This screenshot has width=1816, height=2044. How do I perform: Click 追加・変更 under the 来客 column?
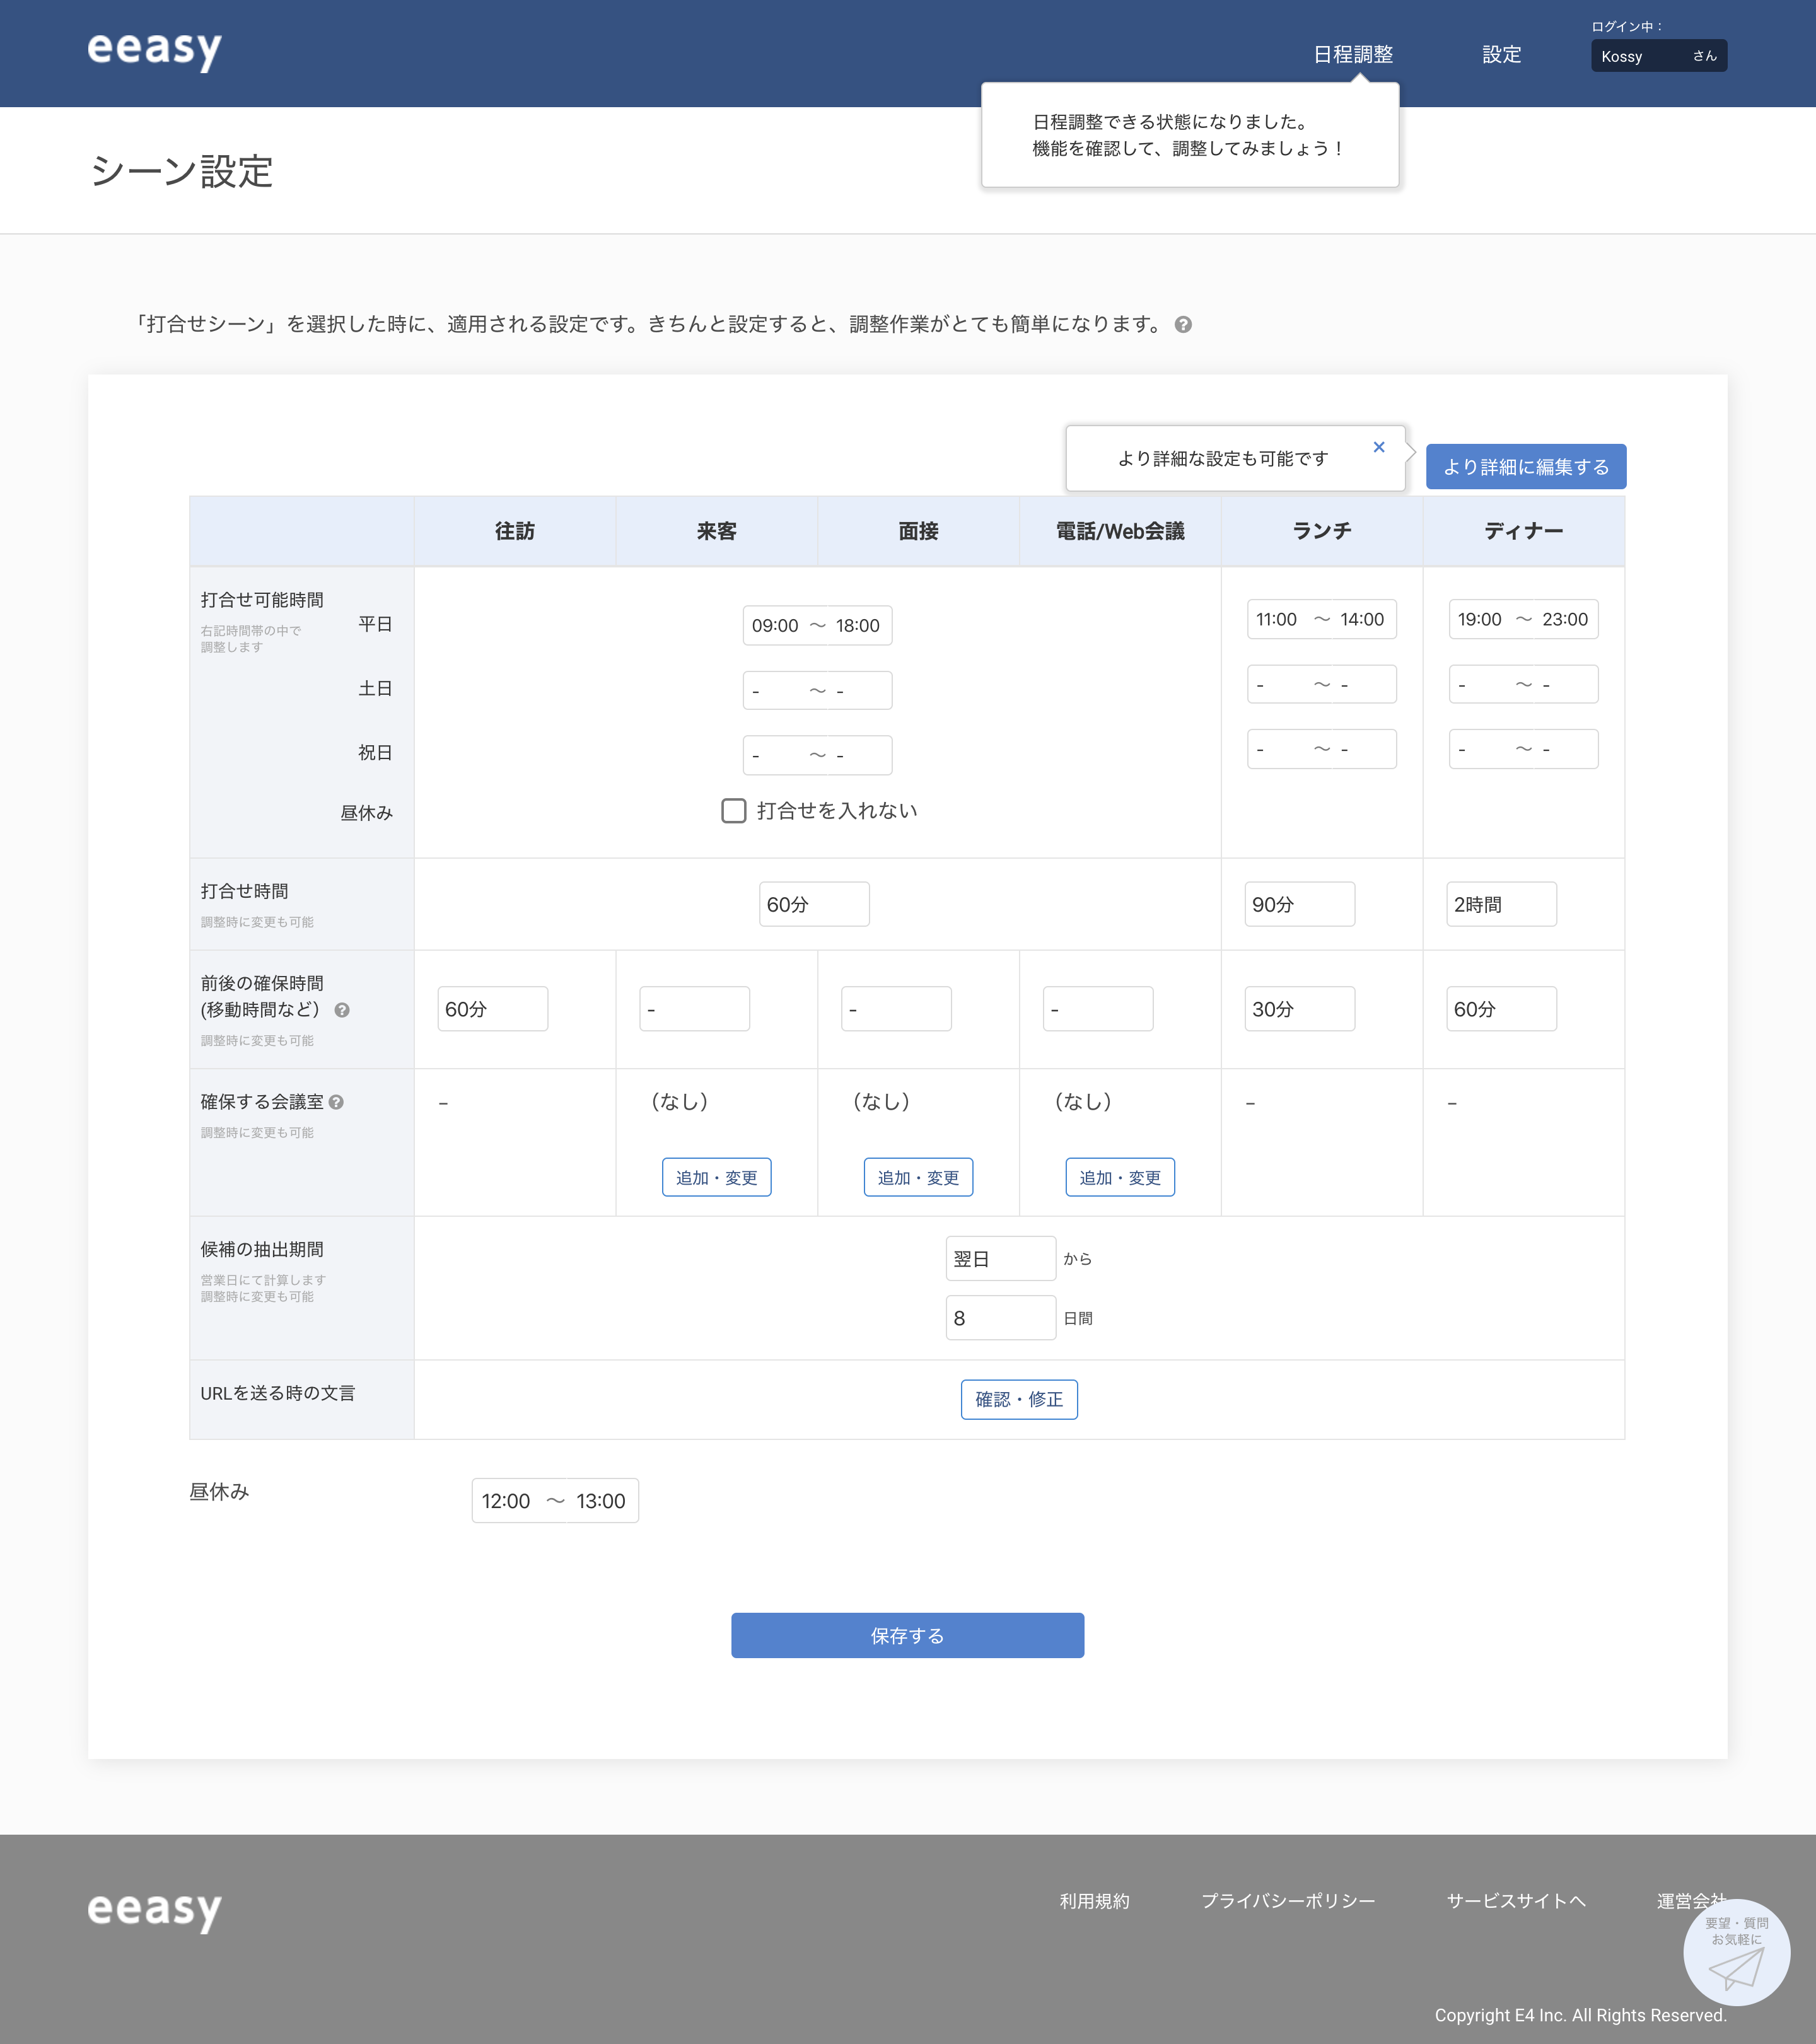[x=716, y=1177]
